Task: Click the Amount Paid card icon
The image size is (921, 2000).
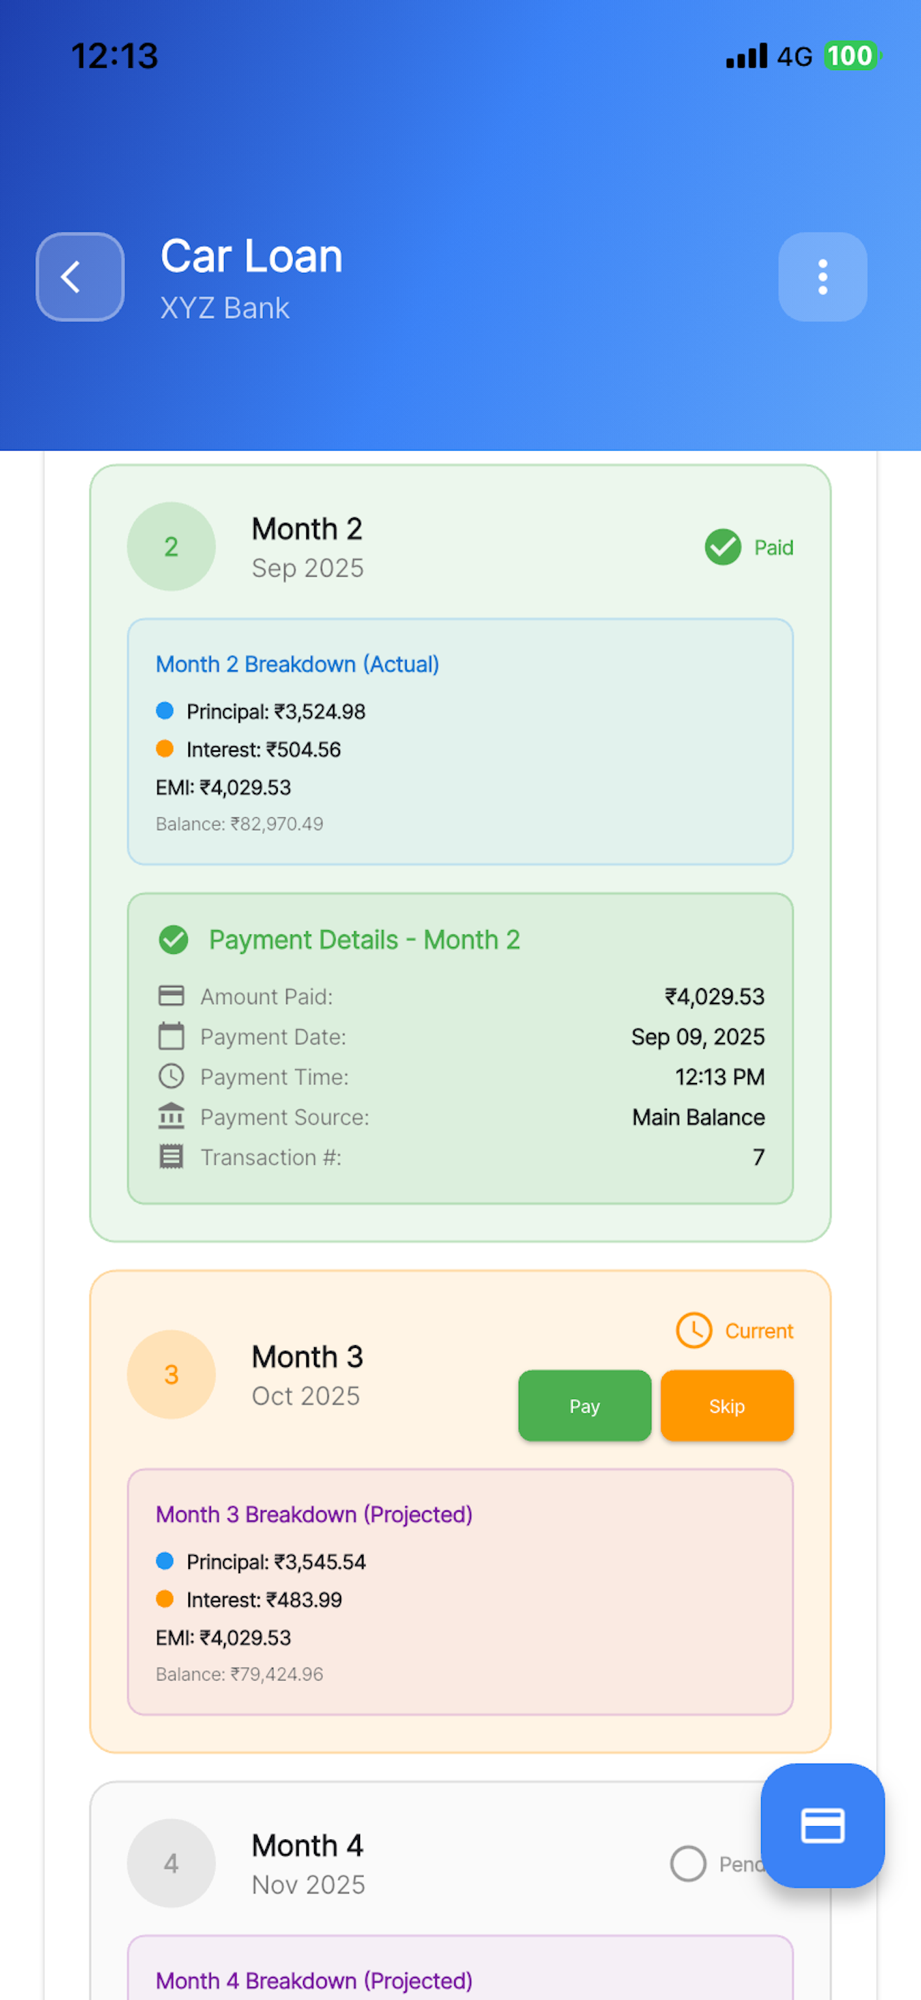Action: (172, 996)
